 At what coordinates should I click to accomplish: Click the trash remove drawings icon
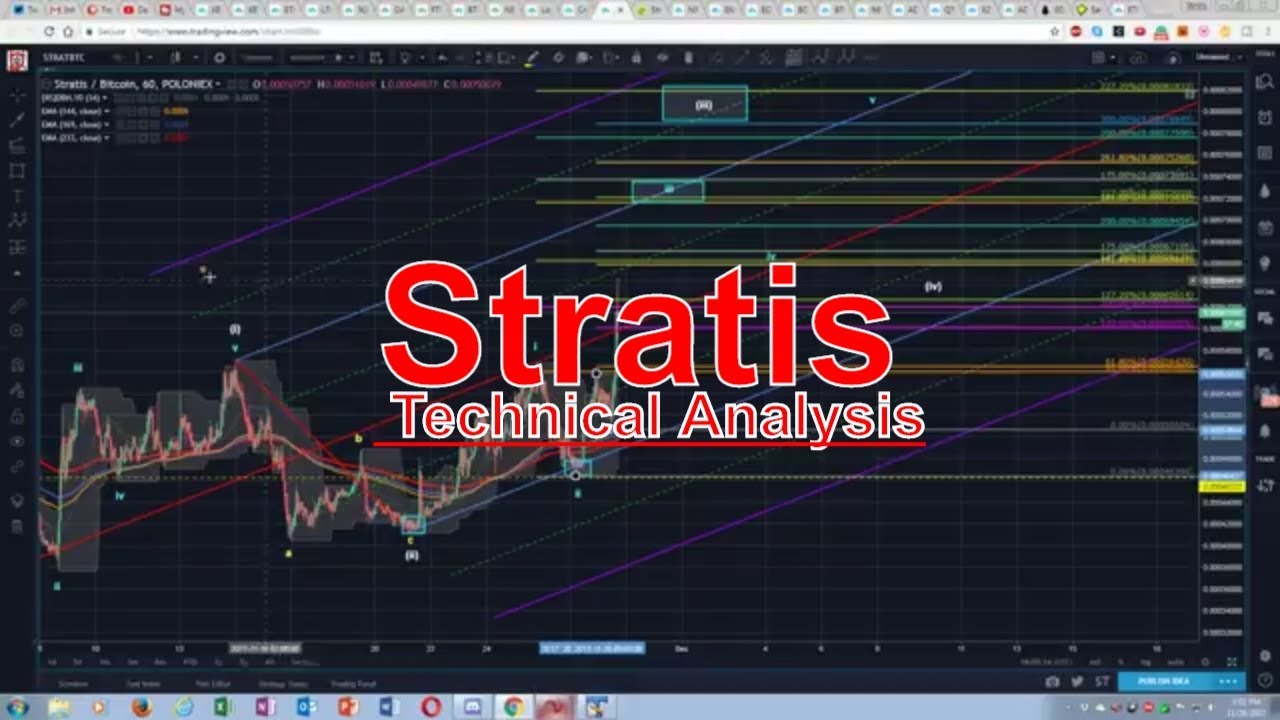click(17, 526)
